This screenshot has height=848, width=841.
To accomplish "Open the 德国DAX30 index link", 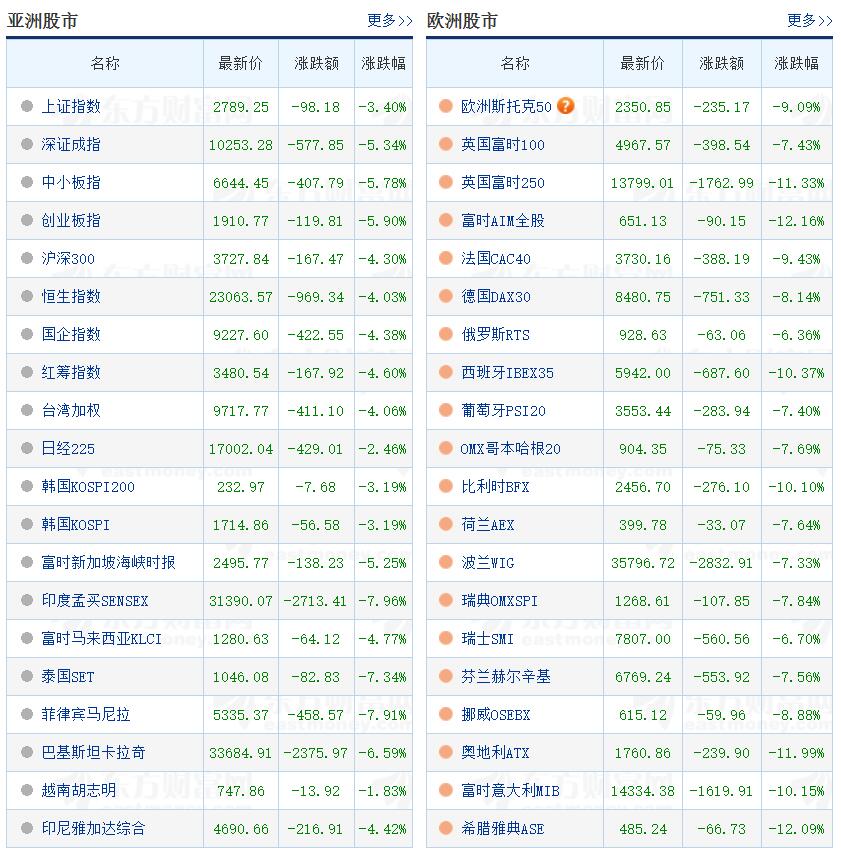I will click(x=495, y=296).
